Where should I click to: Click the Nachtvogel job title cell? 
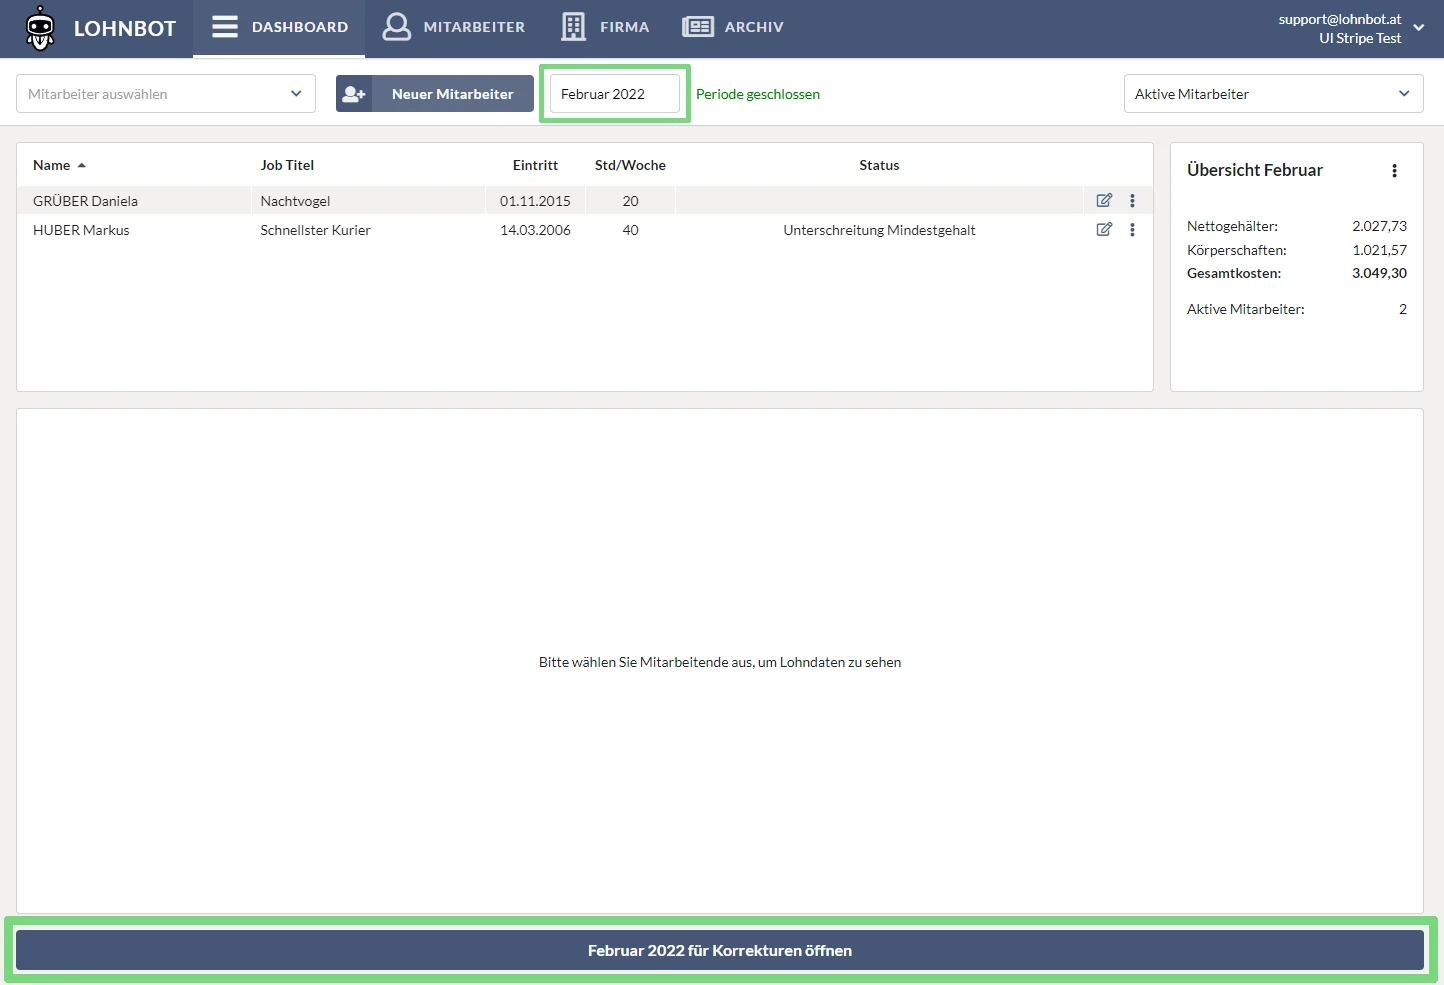(295, 201)
